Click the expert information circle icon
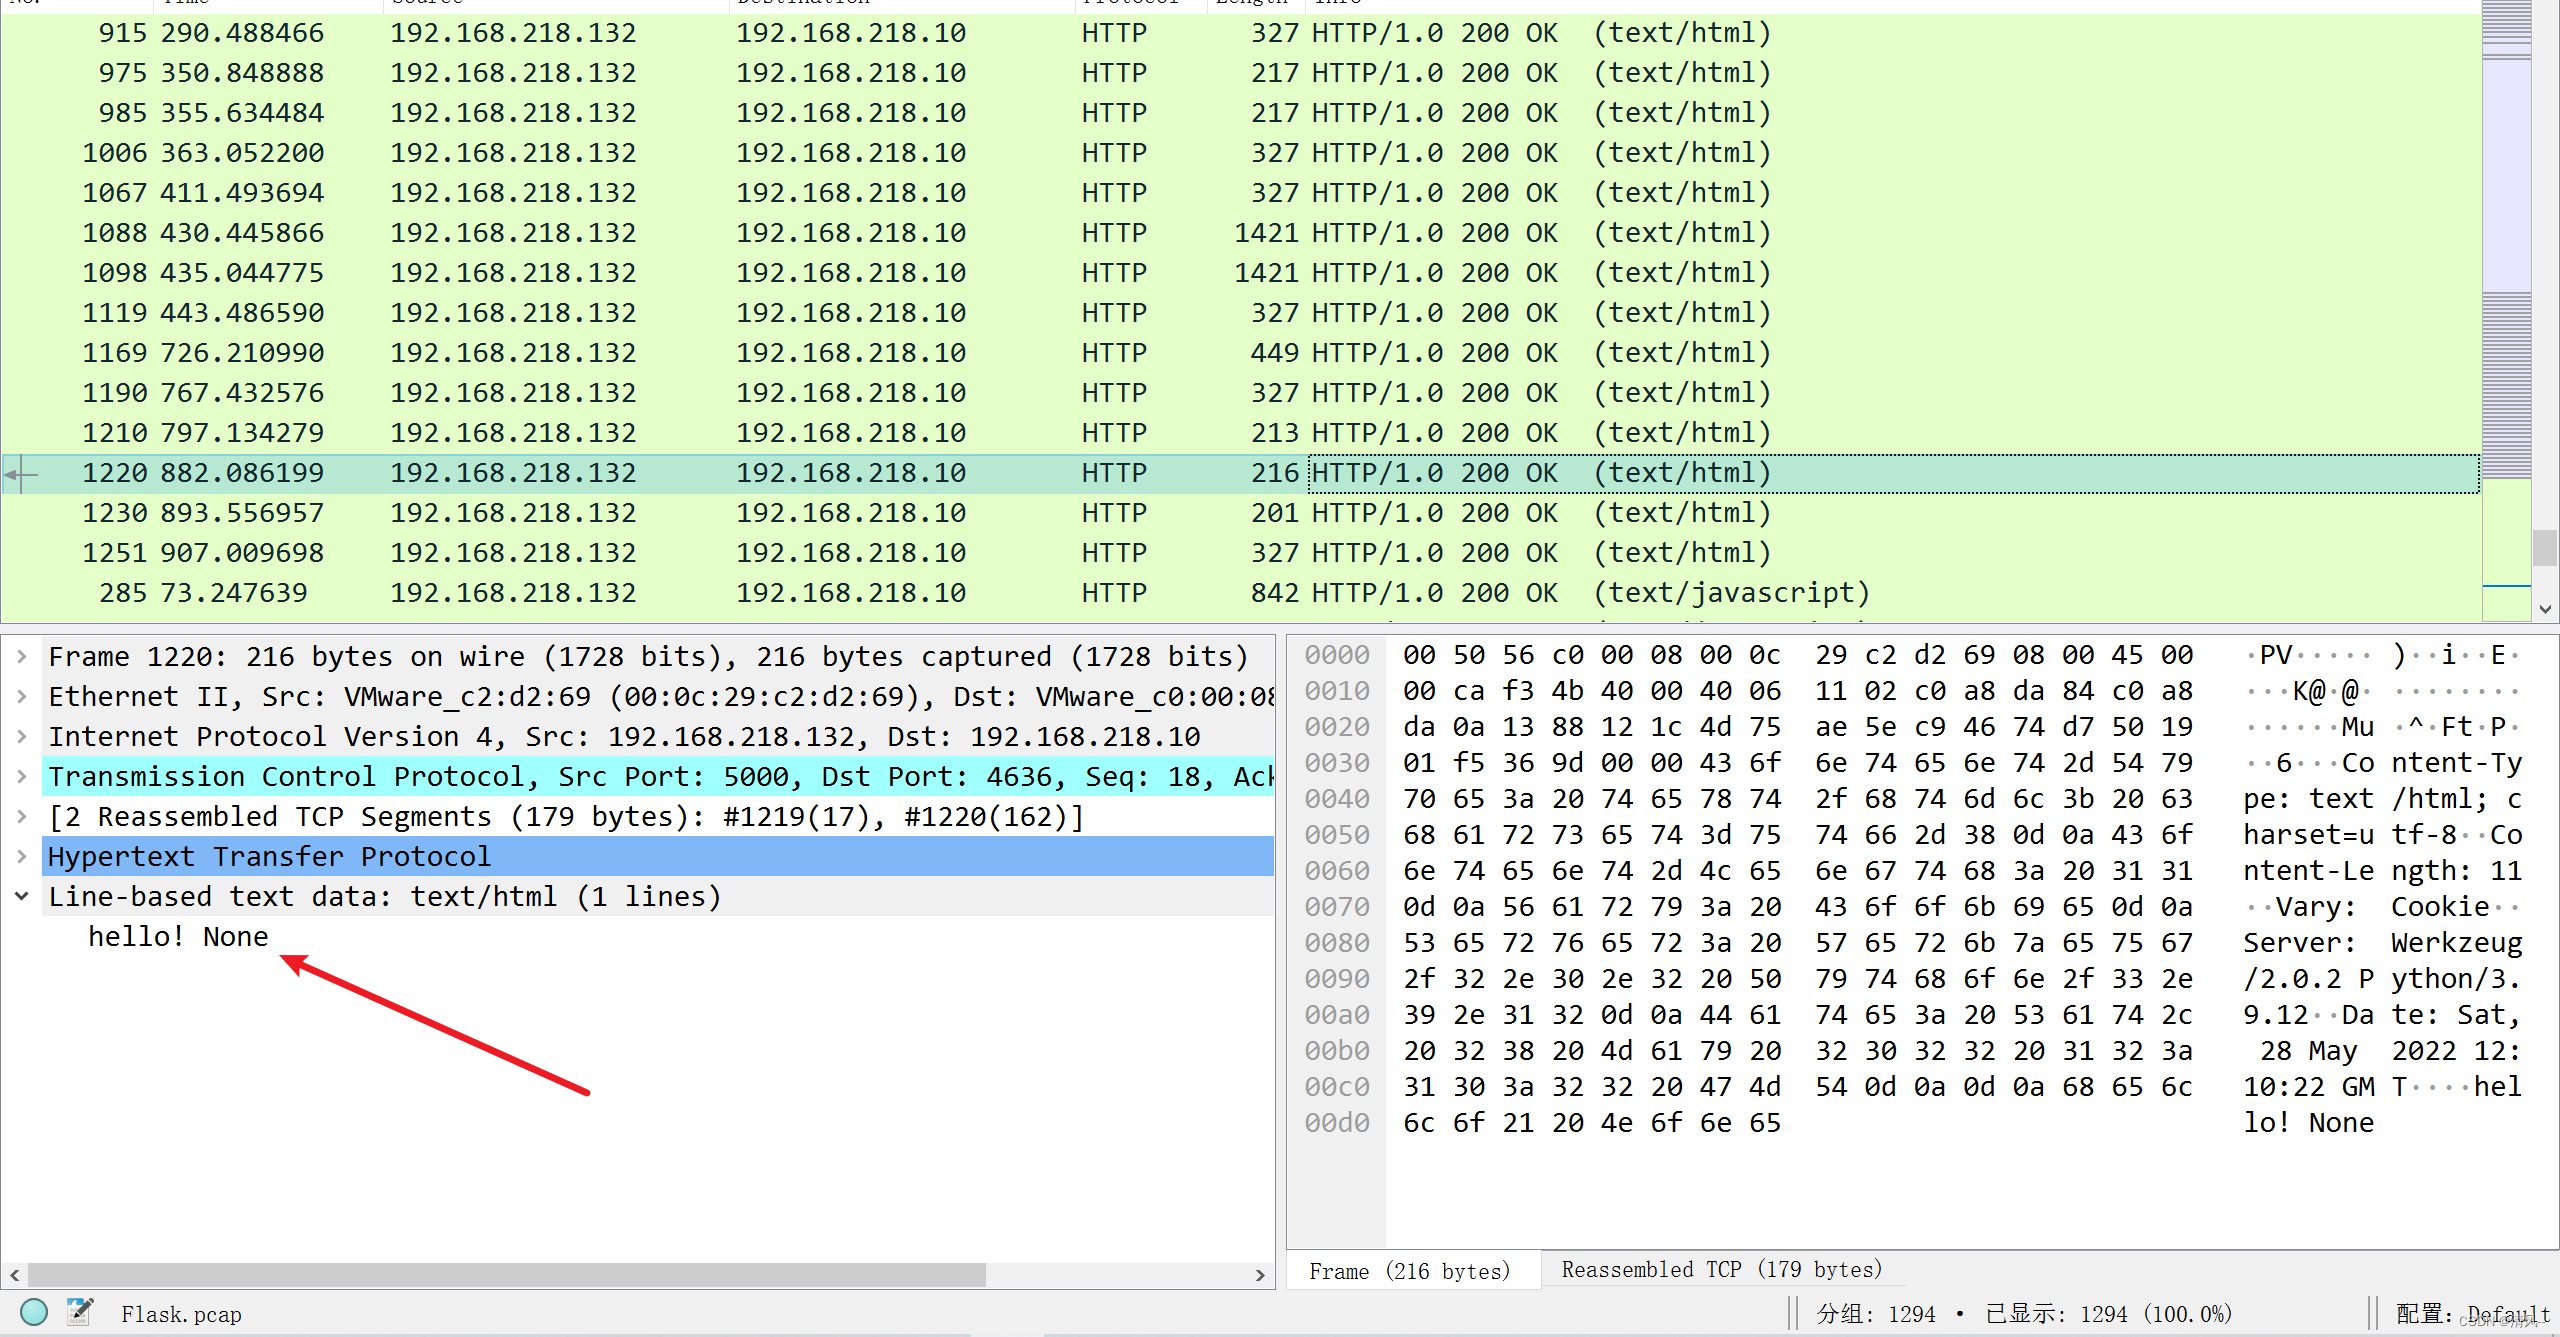The width and height of the screenshot is (2560, 1337). point(34,1312)
